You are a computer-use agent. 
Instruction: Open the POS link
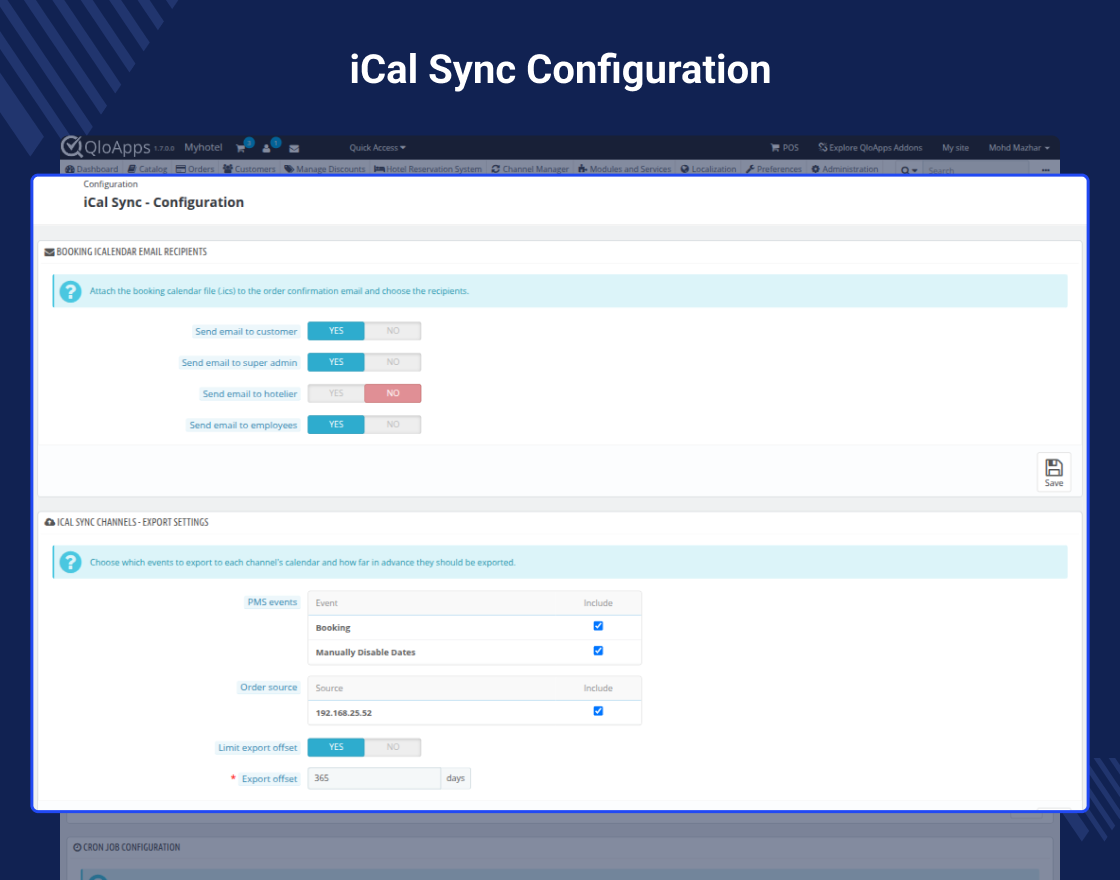click(x=784, y=148)
